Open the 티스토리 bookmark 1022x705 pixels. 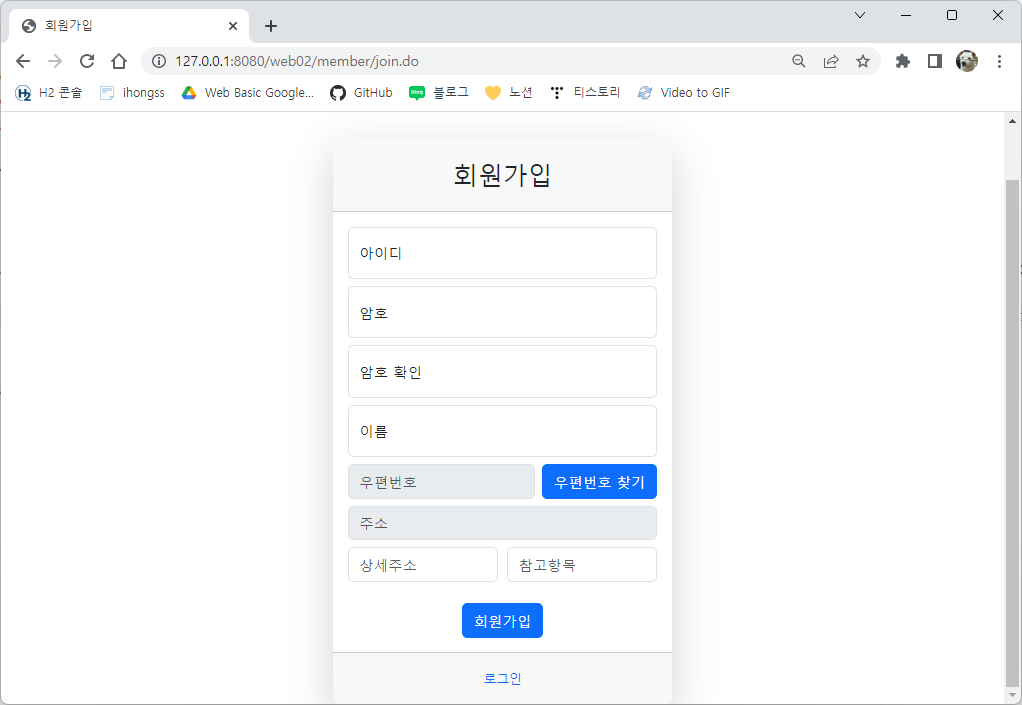click(585, 93)
